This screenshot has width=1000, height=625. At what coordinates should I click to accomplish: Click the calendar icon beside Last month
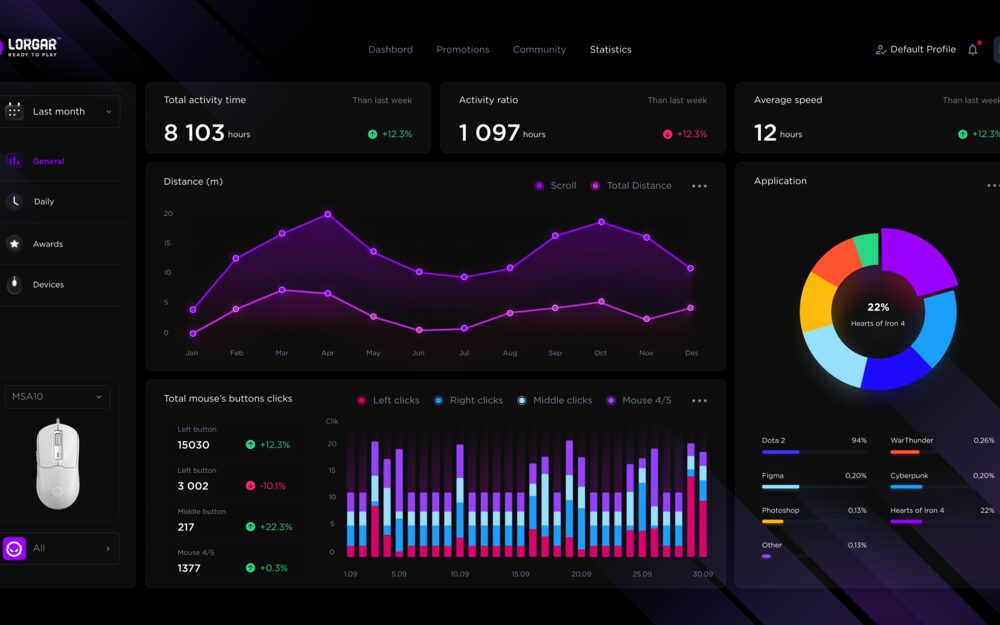(x=14, y=111)
